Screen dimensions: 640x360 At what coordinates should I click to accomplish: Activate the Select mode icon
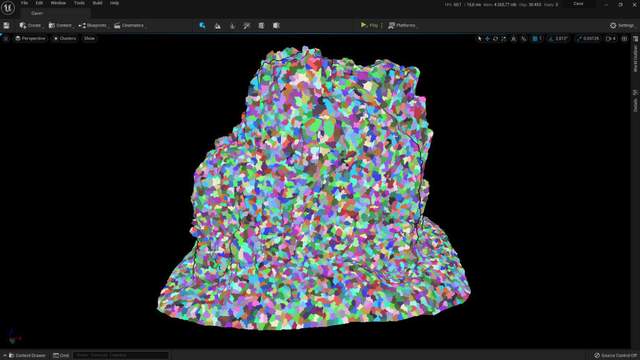click(x=202, y=25)
